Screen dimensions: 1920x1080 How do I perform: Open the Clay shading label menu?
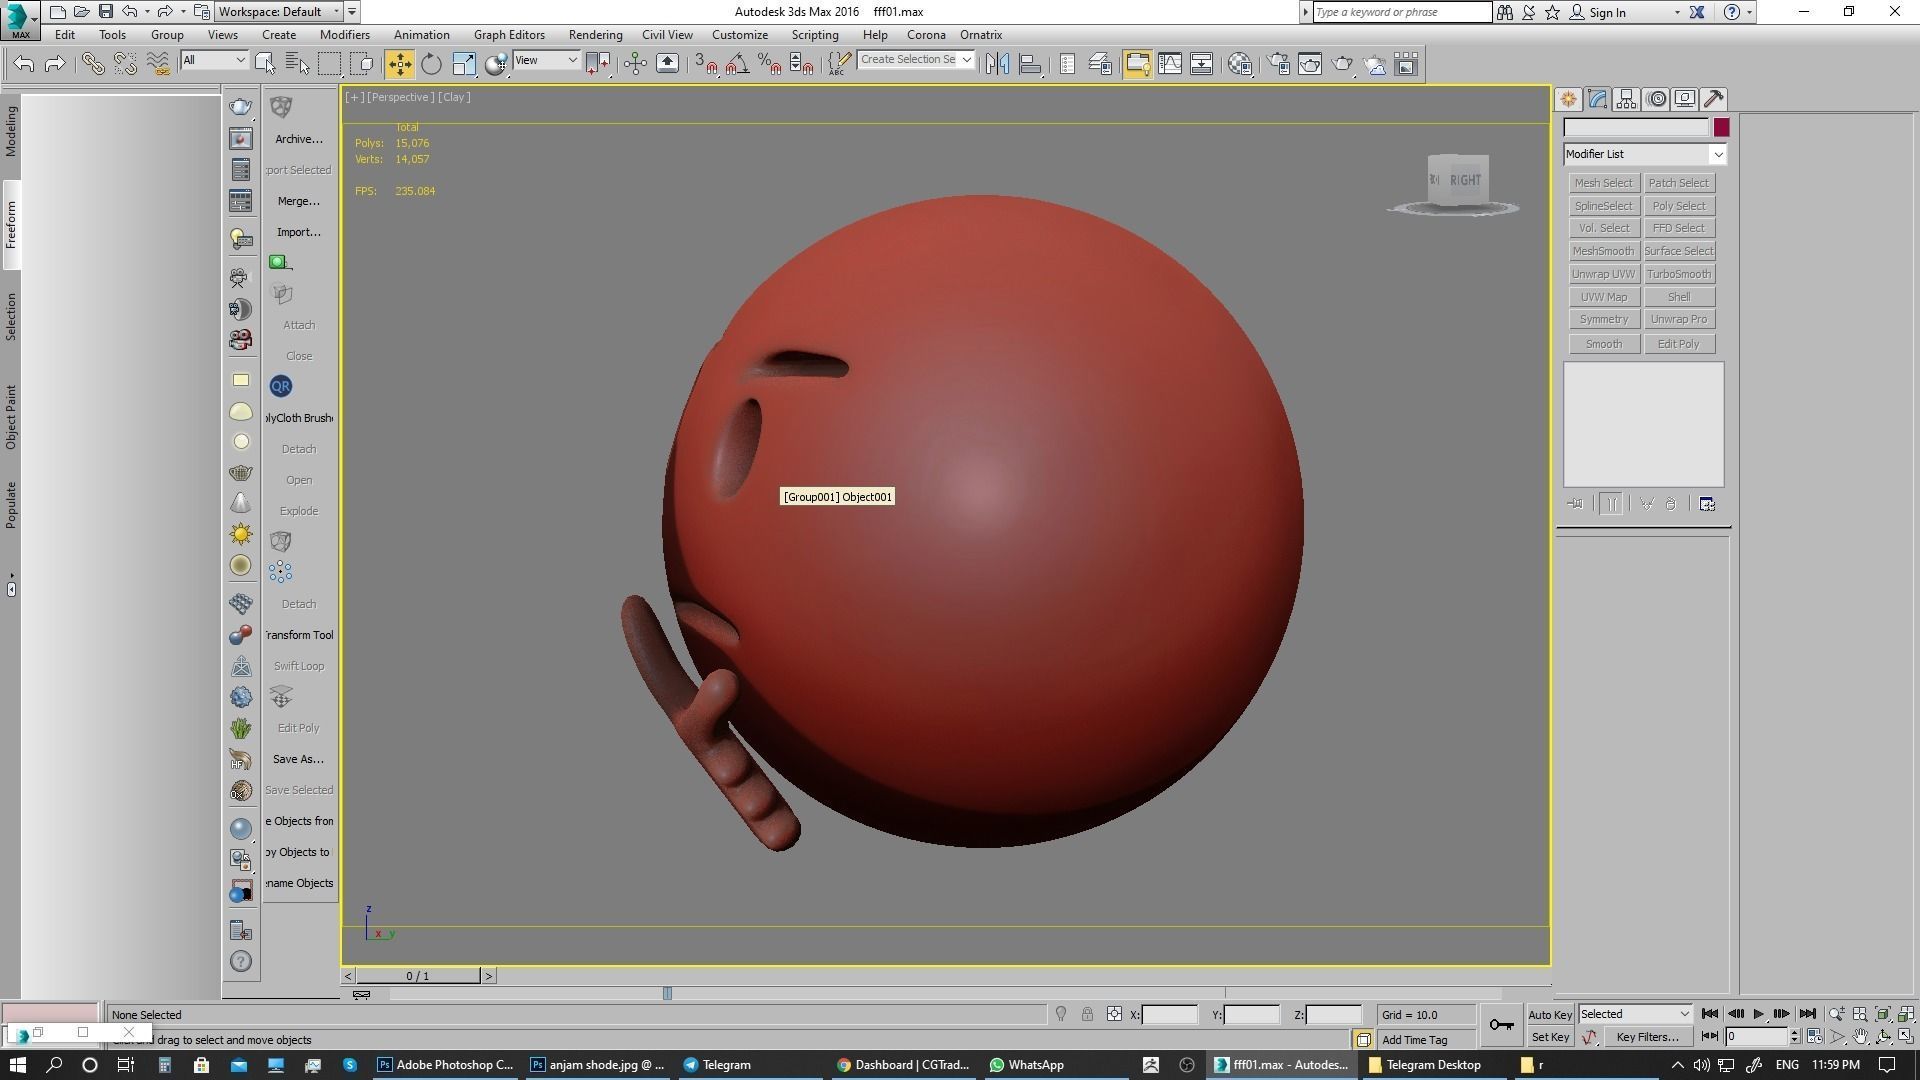click(x=454, y=97)
